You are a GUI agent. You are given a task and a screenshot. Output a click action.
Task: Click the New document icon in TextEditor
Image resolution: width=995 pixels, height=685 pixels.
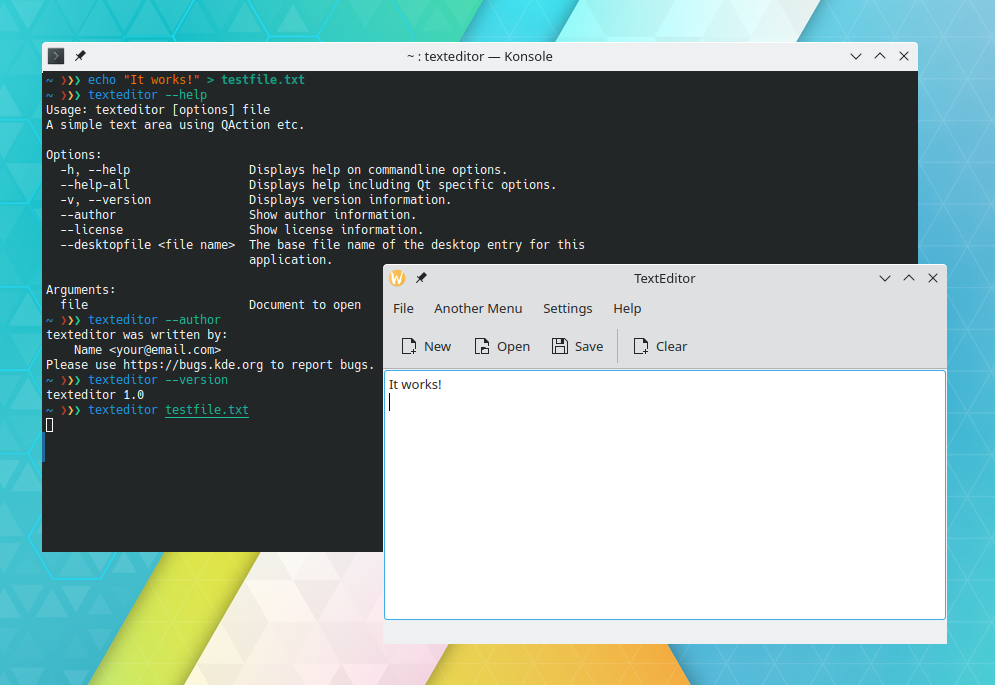[411, 345]
